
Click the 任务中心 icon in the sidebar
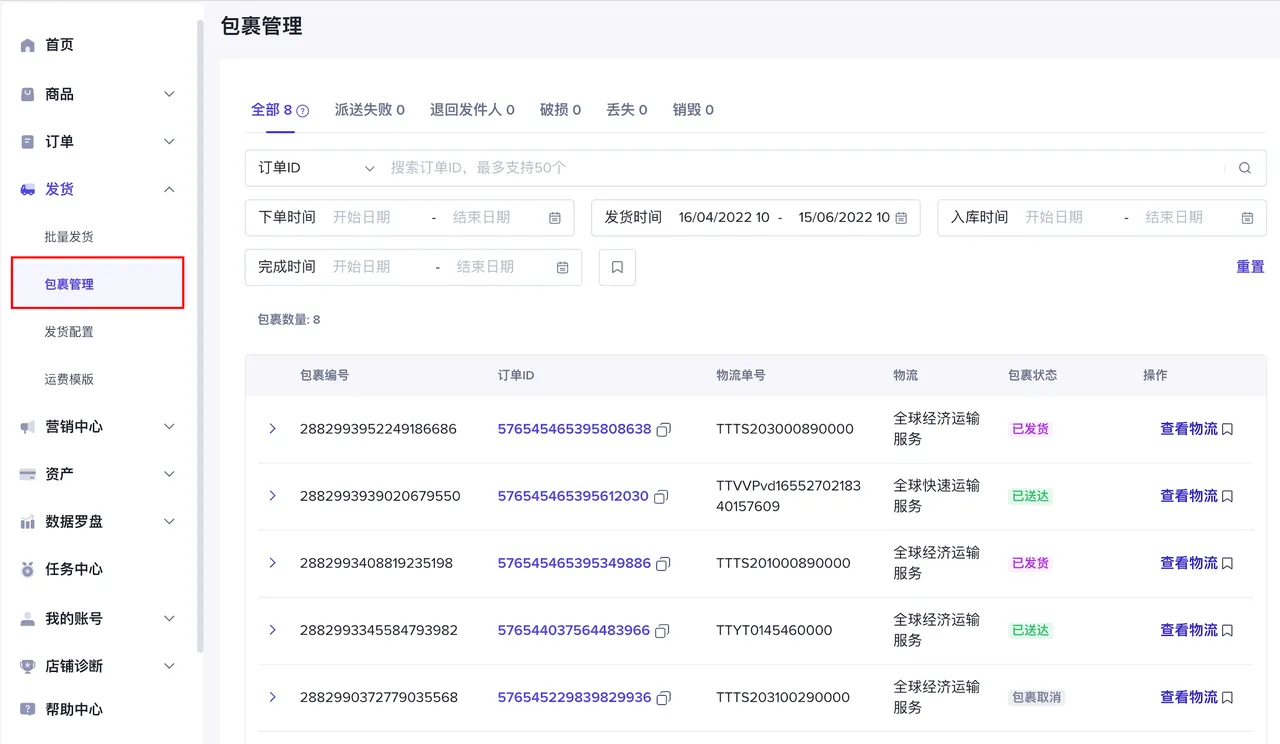tap(25, 569)
